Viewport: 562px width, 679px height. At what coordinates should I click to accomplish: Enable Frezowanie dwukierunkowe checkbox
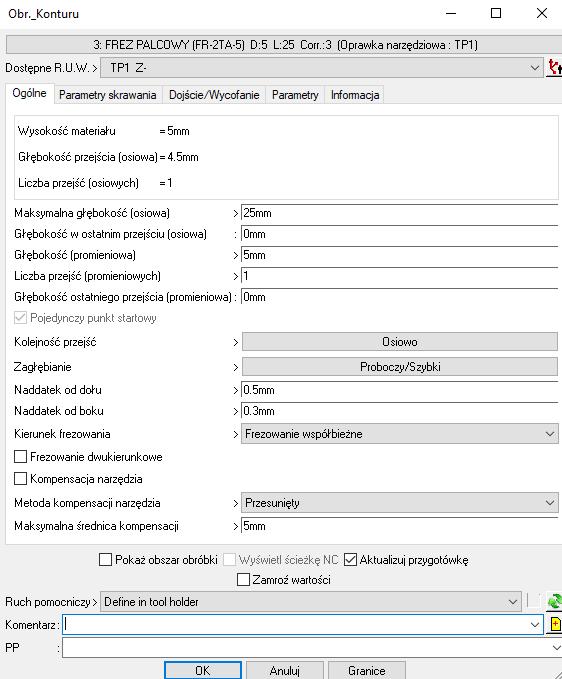pyautogui.click(x=20, y=456)
